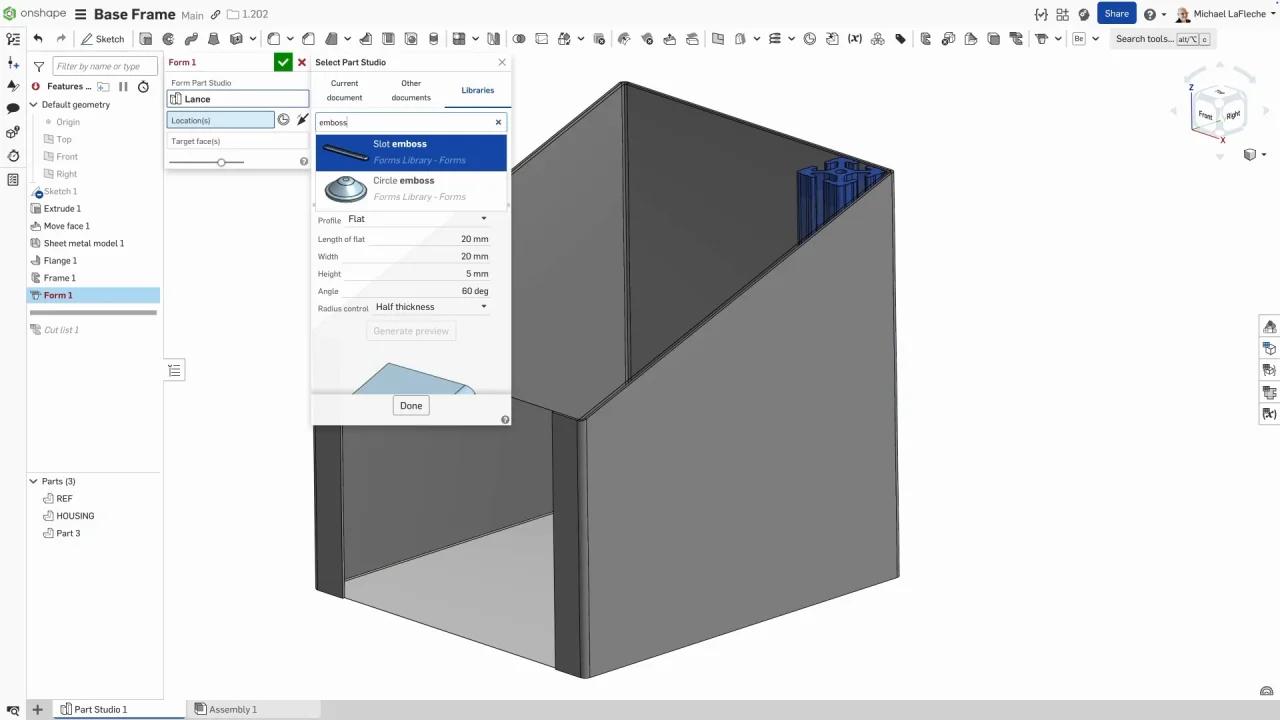Select the Extrude tool icon

(x=146, y=39)
